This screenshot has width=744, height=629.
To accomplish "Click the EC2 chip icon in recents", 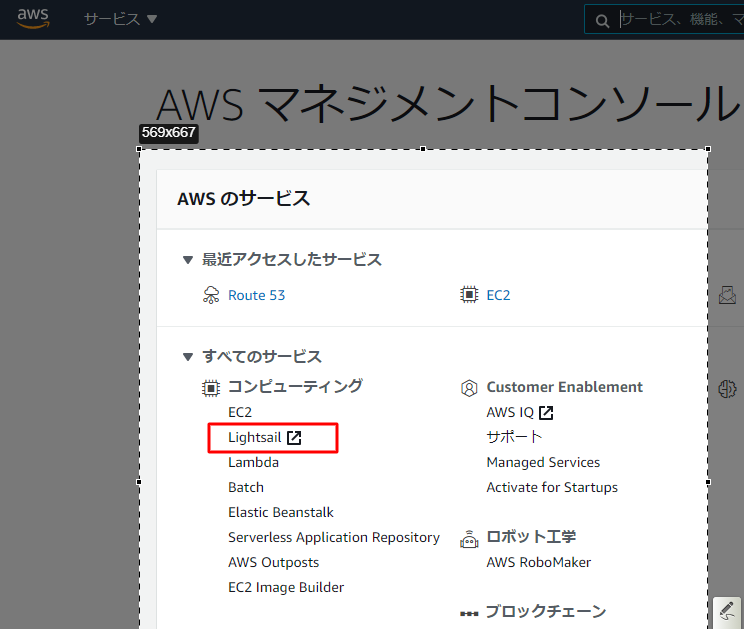I will pos(468,295).
